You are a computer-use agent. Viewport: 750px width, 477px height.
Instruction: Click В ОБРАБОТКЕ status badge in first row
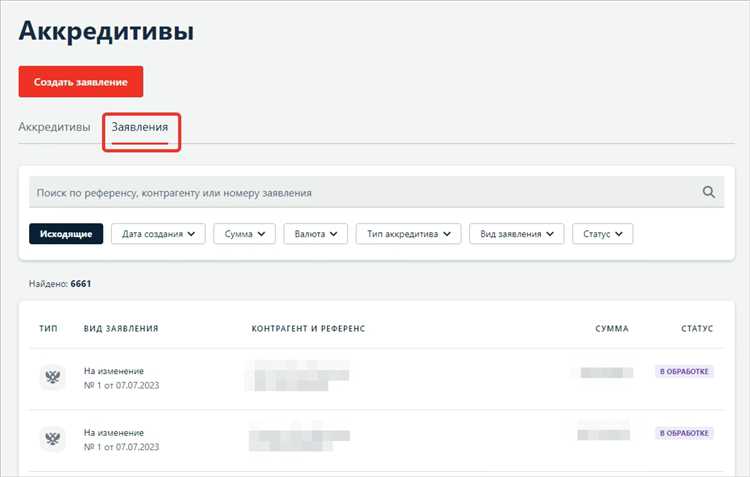(684, 371)
